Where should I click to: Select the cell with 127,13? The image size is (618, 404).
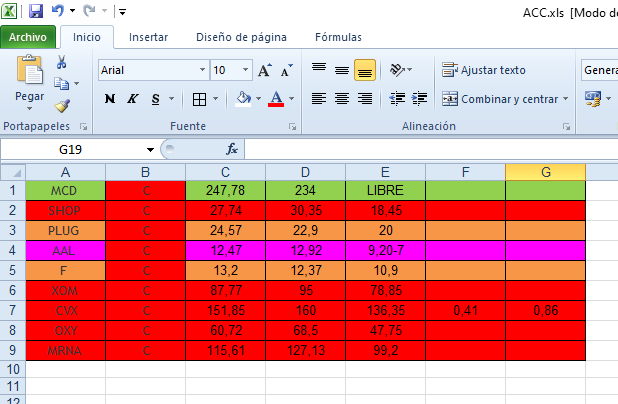tap(305, 350)
